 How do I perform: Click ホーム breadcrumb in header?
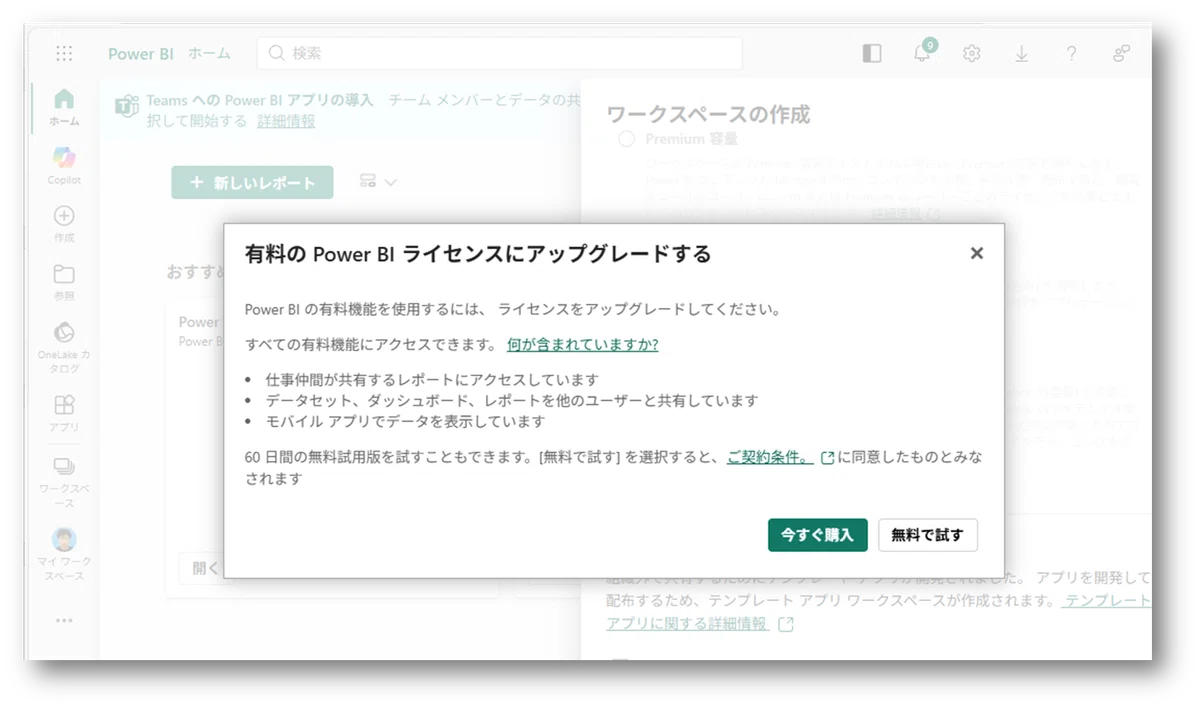point(209,54)
